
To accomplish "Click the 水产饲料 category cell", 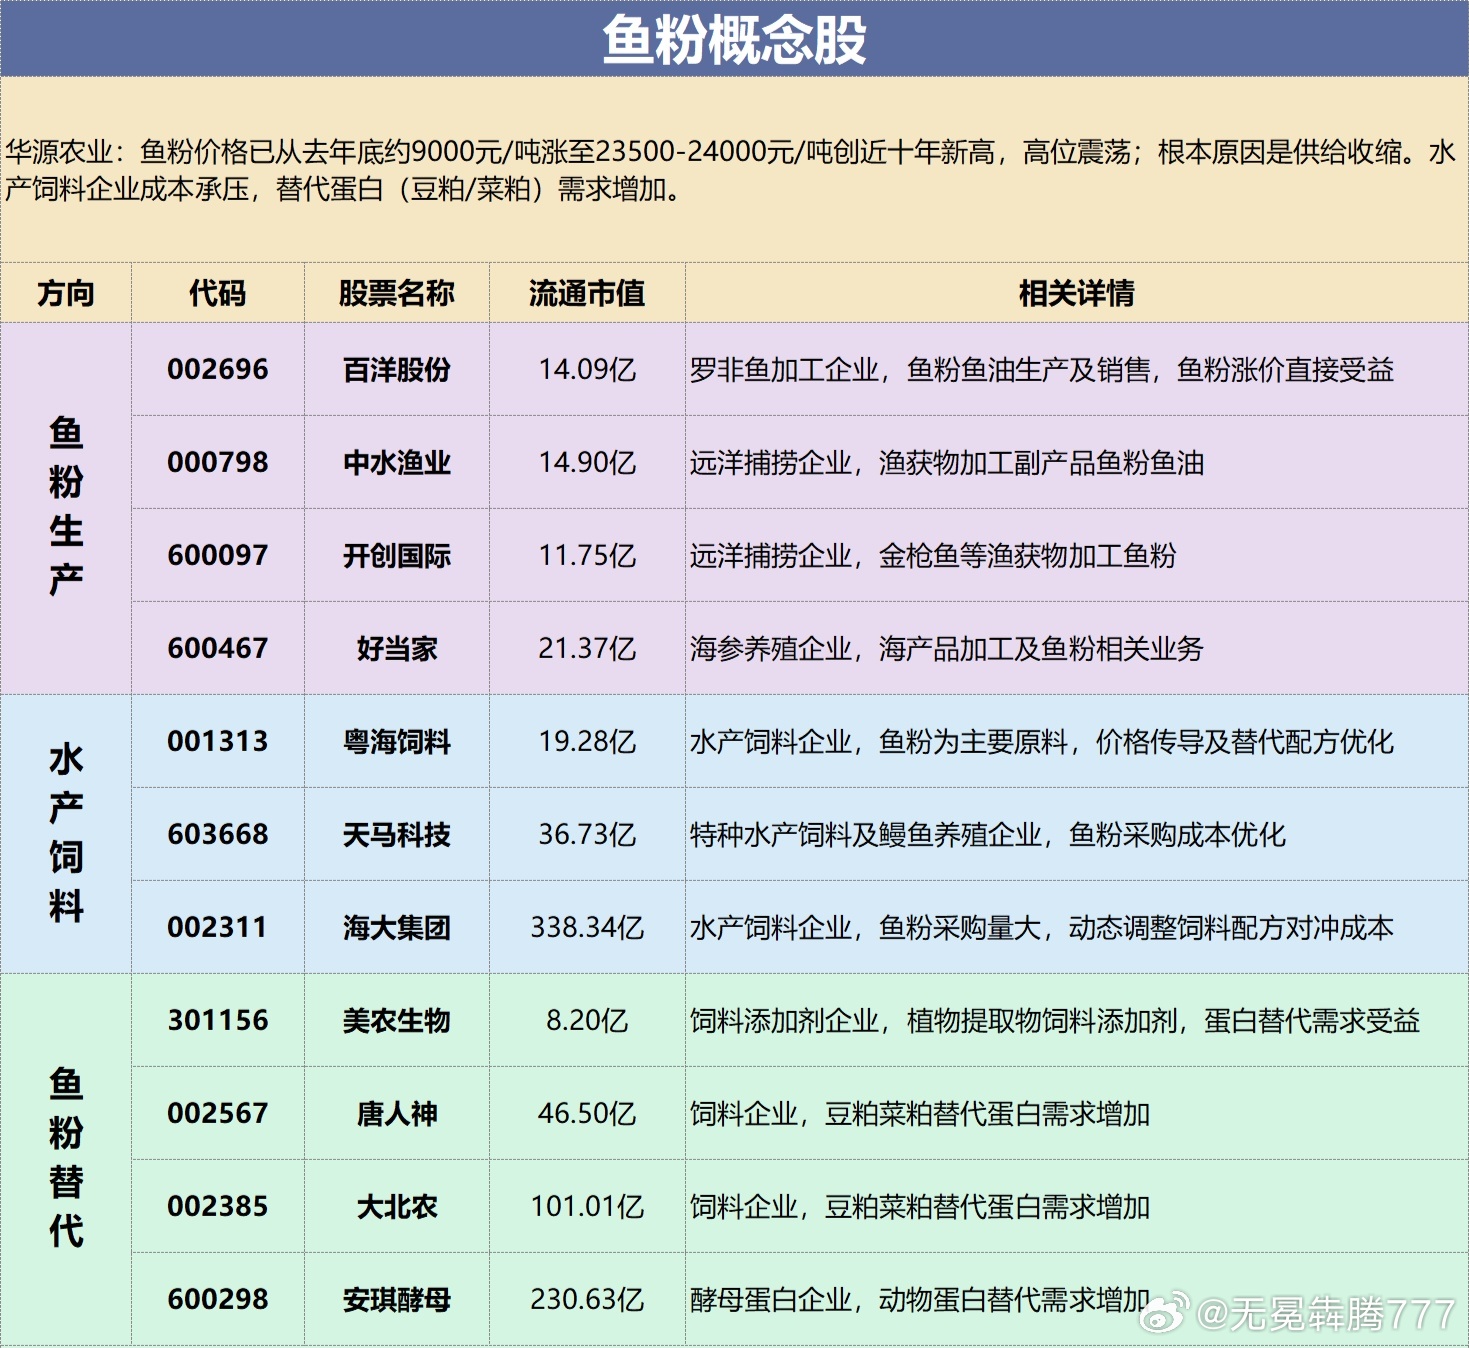I will (x=66, y=834).
